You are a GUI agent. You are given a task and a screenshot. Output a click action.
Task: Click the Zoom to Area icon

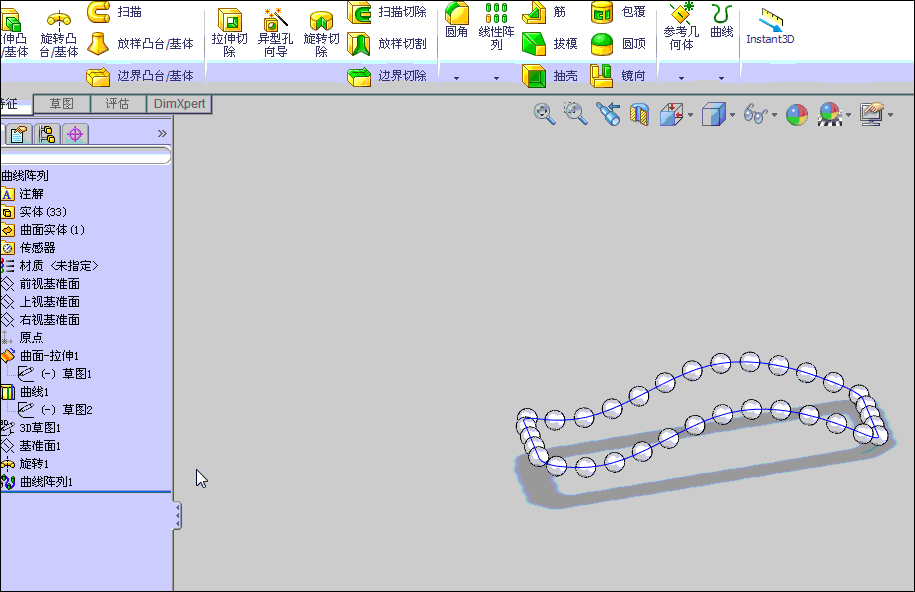point(575,113)
